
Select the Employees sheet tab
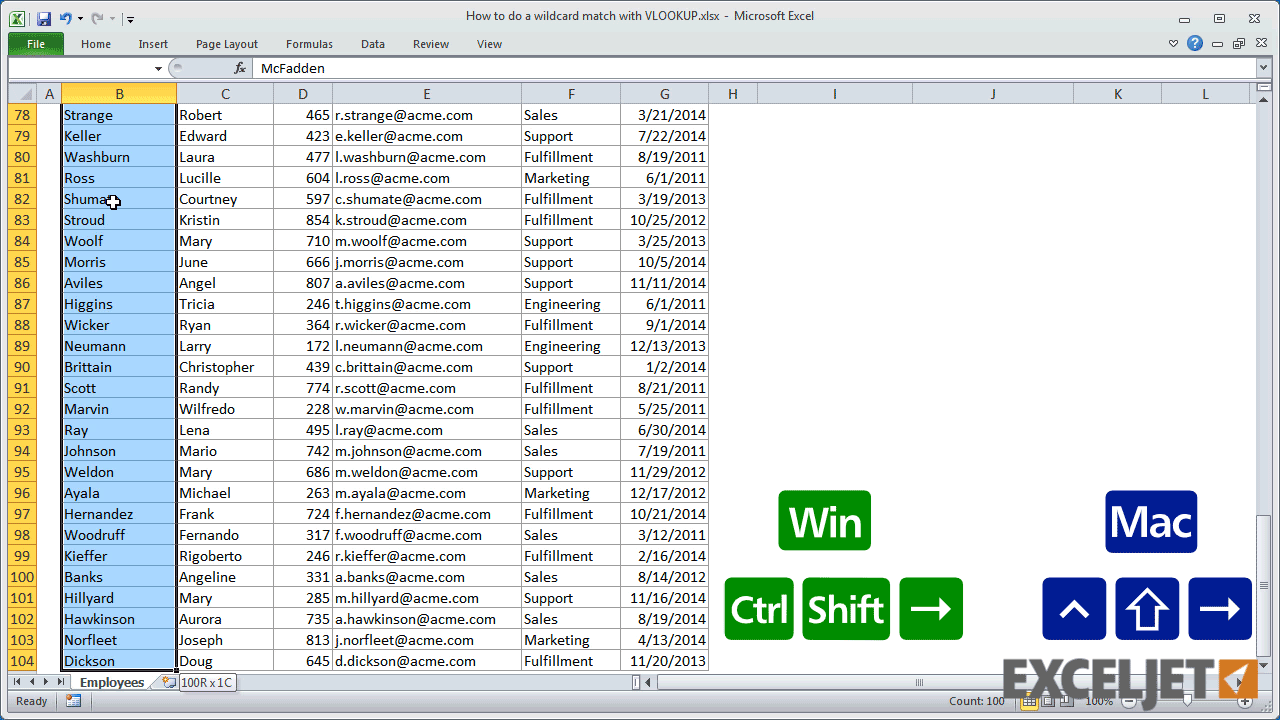pos(110,682)
